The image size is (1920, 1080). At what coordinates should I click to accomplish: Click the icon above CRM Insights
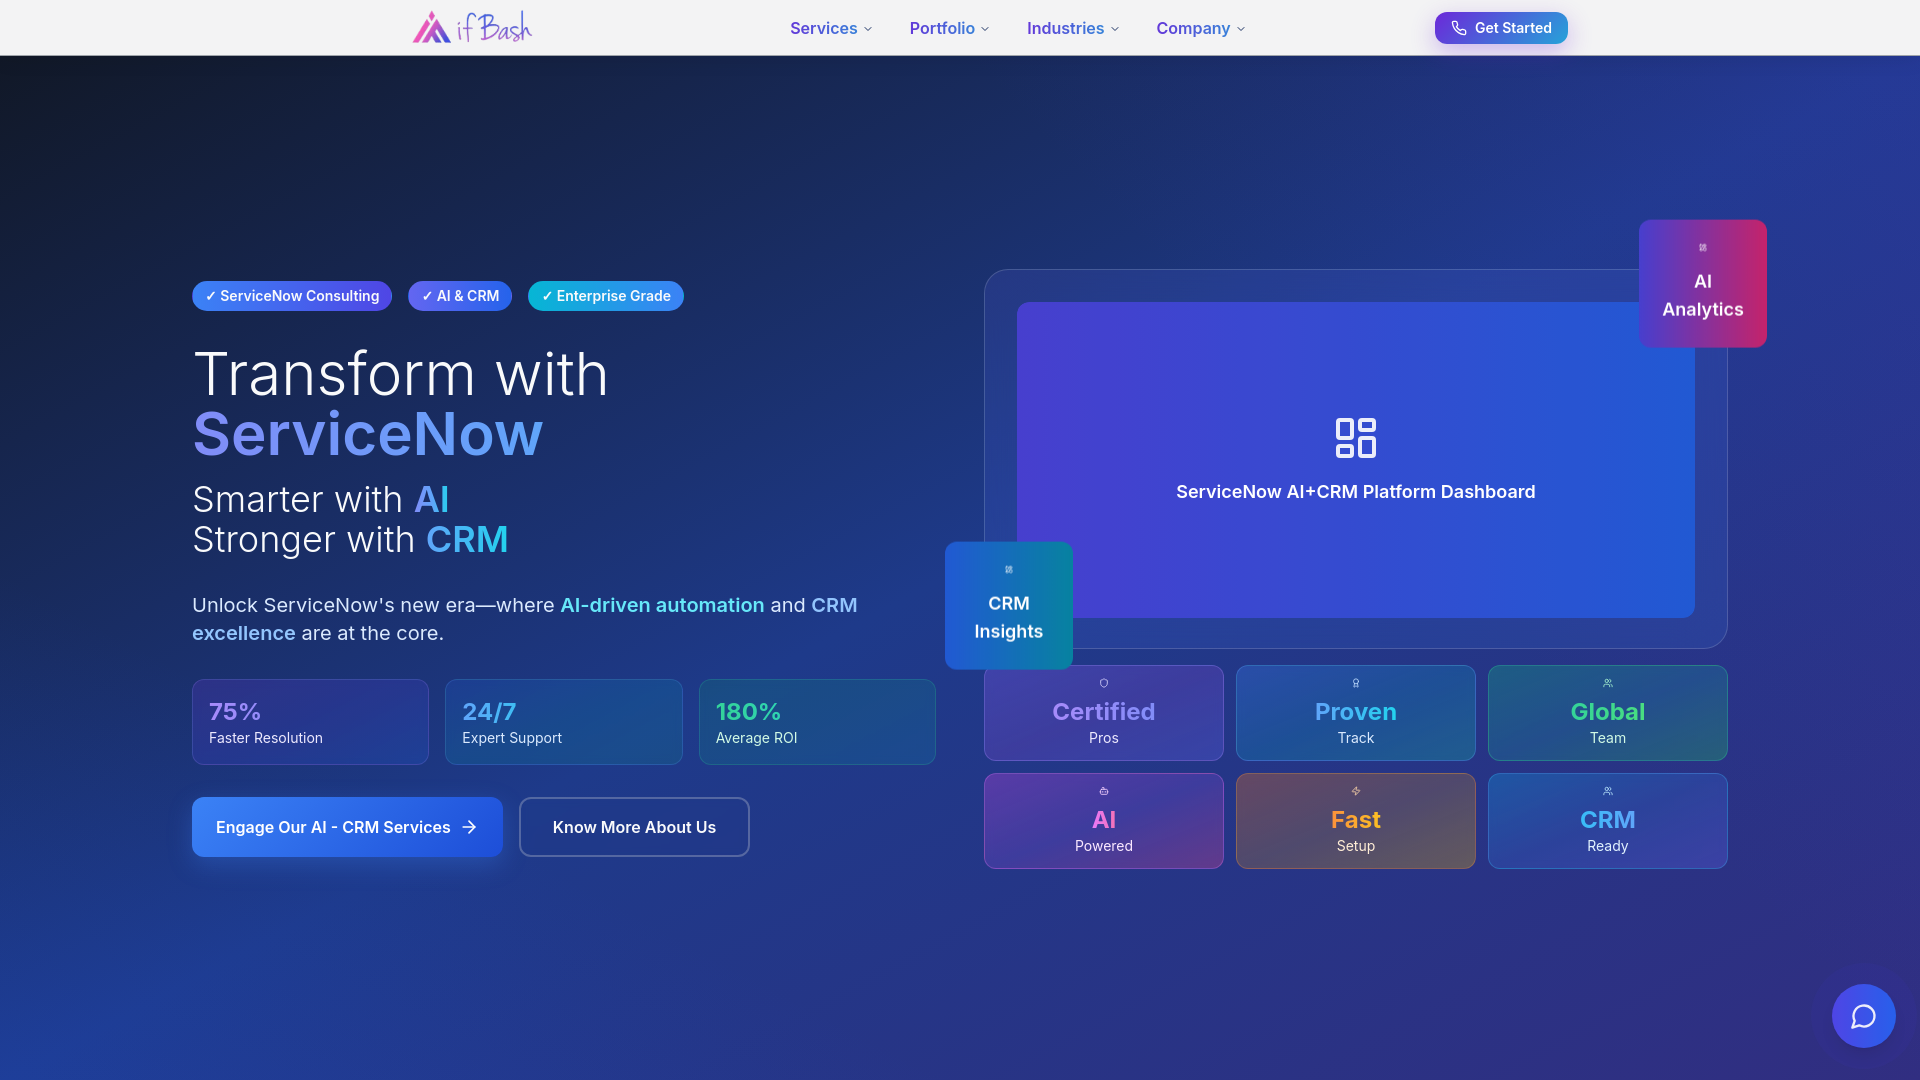coord(1008,570)
